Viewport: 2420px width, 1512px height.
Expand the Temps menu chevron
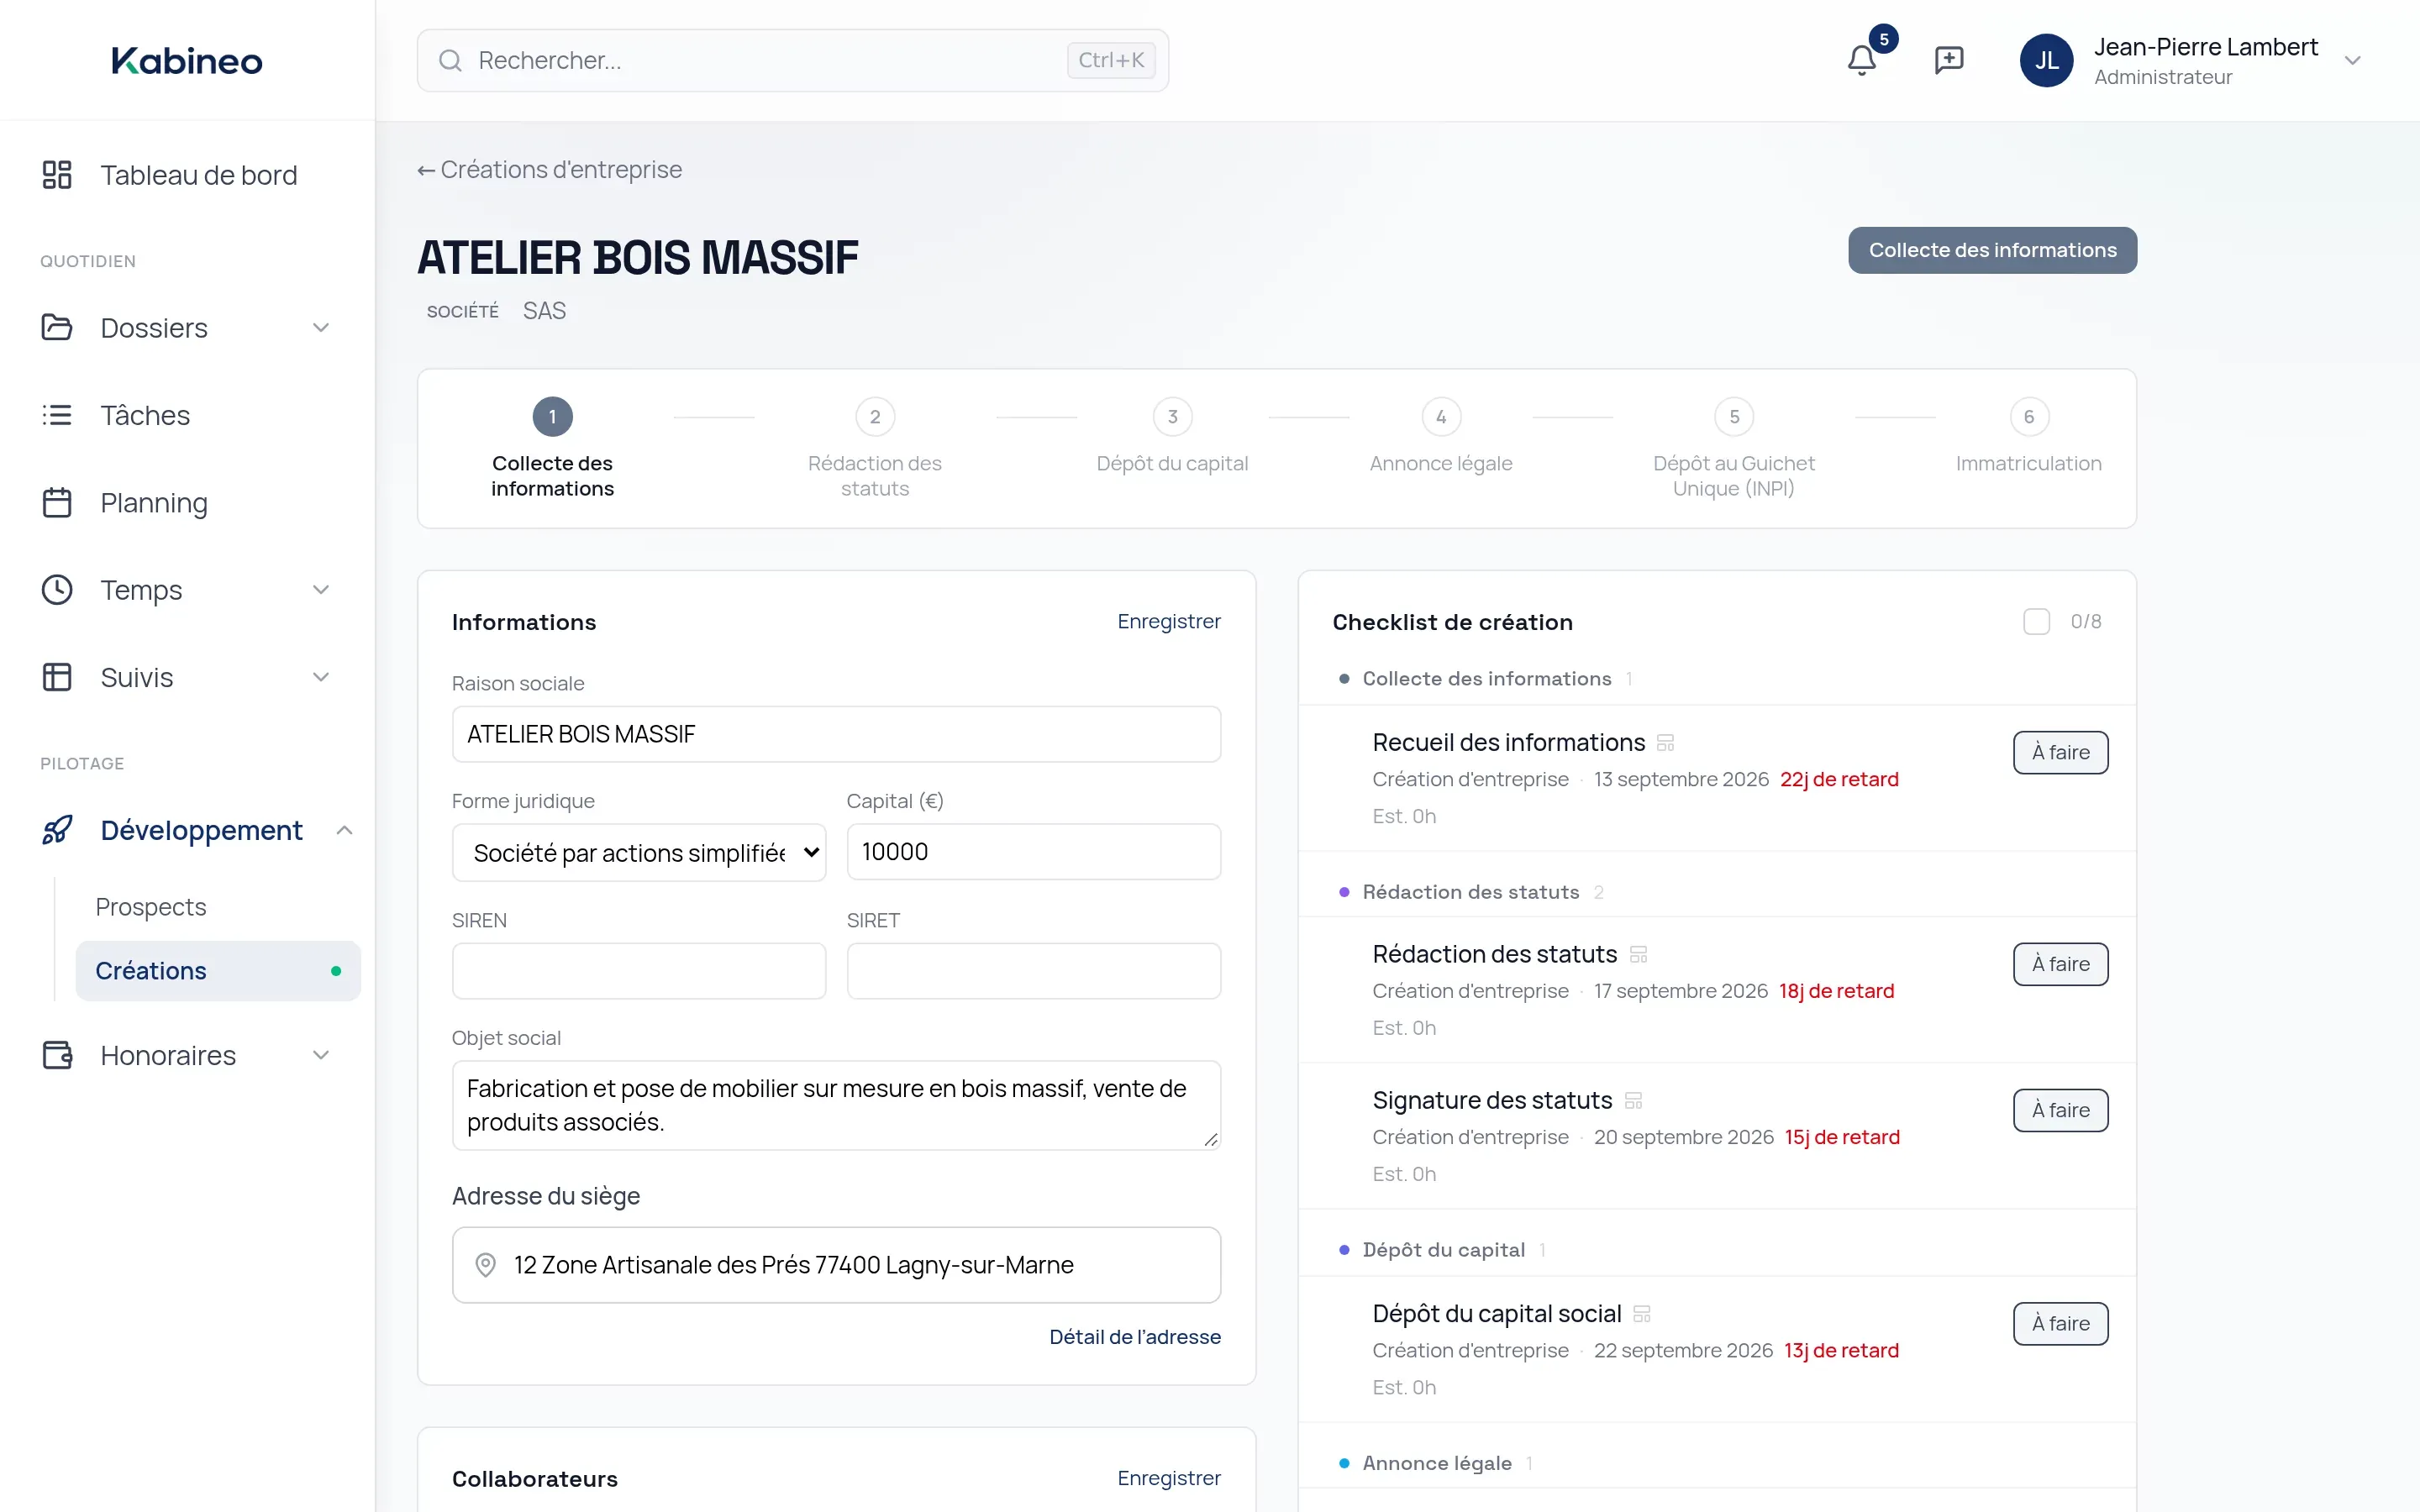point(321,590)
